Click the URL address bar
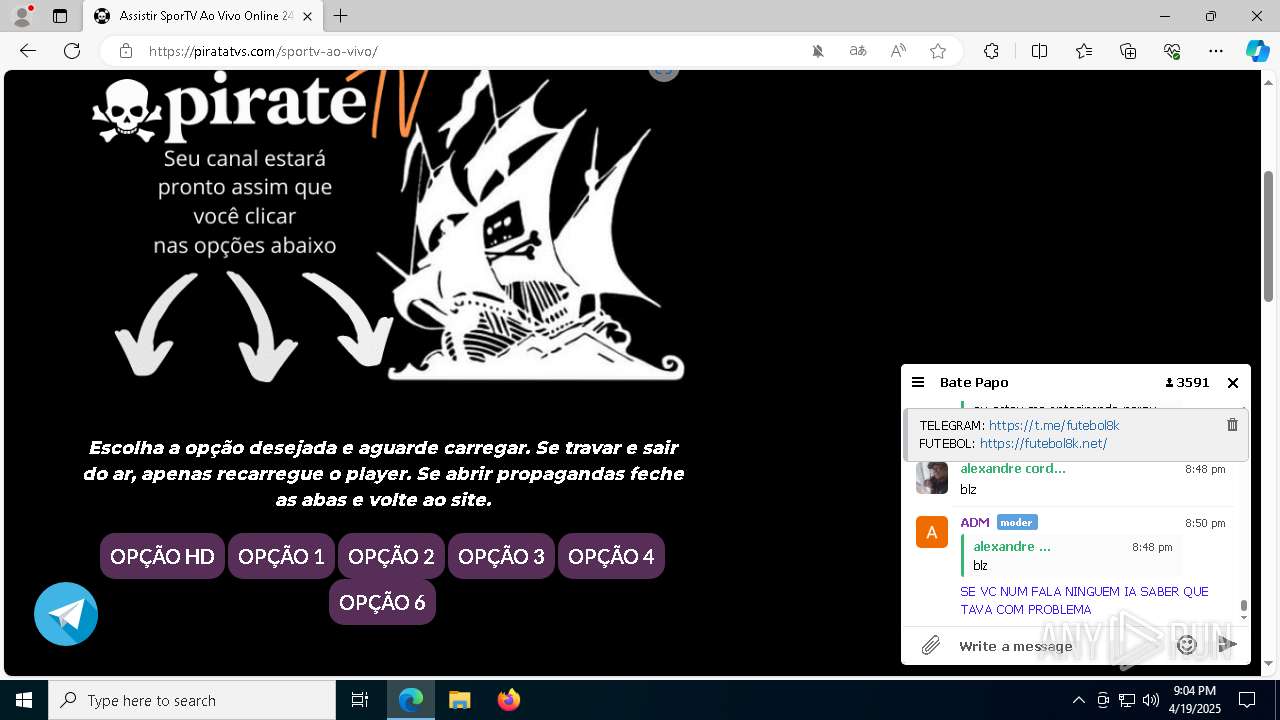Image resolution: width=1280 pixels, height=720 pixels. coord(470,51)
